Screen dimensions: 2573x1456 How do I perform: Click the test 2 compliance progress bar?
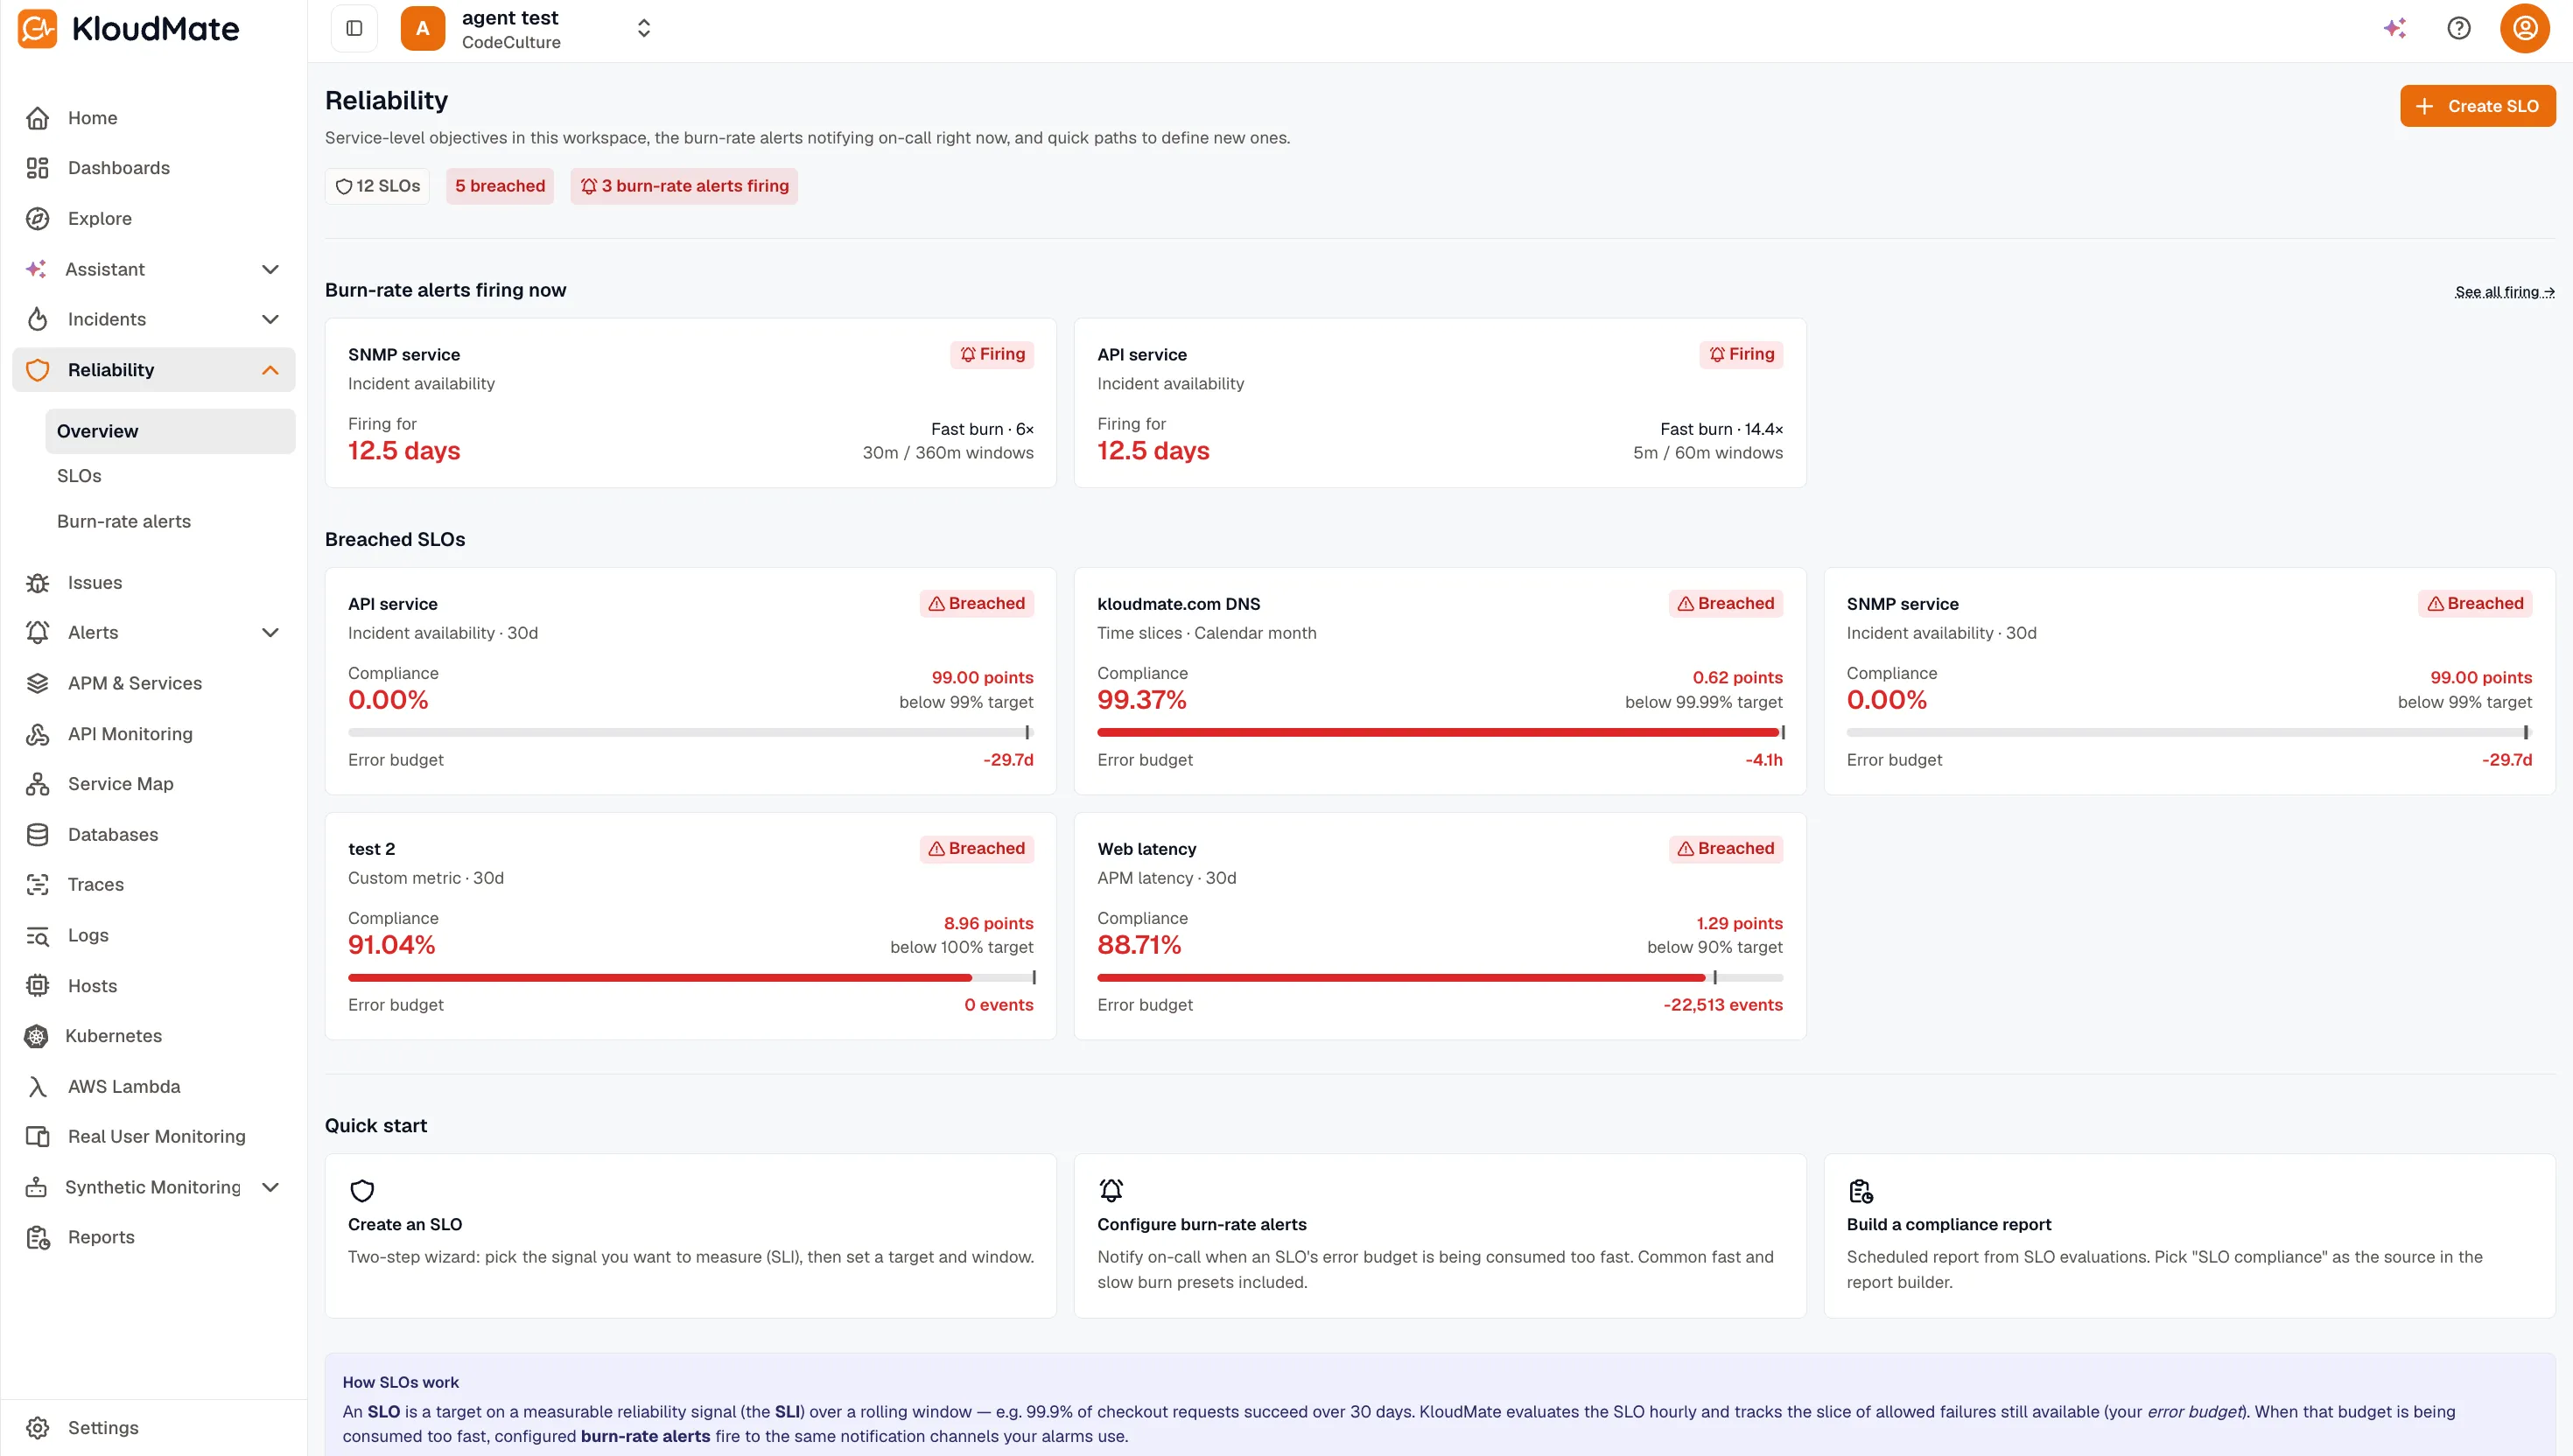point(690,978)
